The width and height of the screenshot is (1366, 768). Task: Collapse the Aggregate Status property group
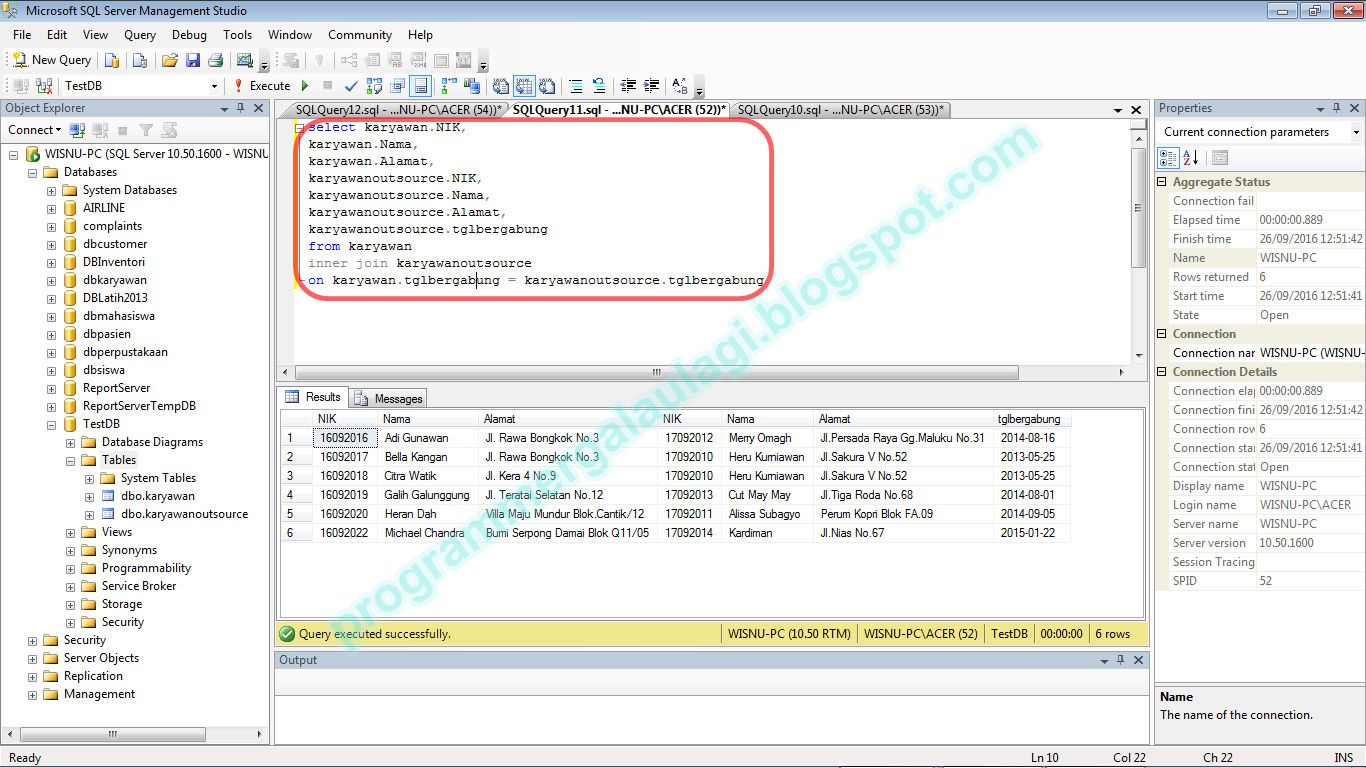point(1159,181)
